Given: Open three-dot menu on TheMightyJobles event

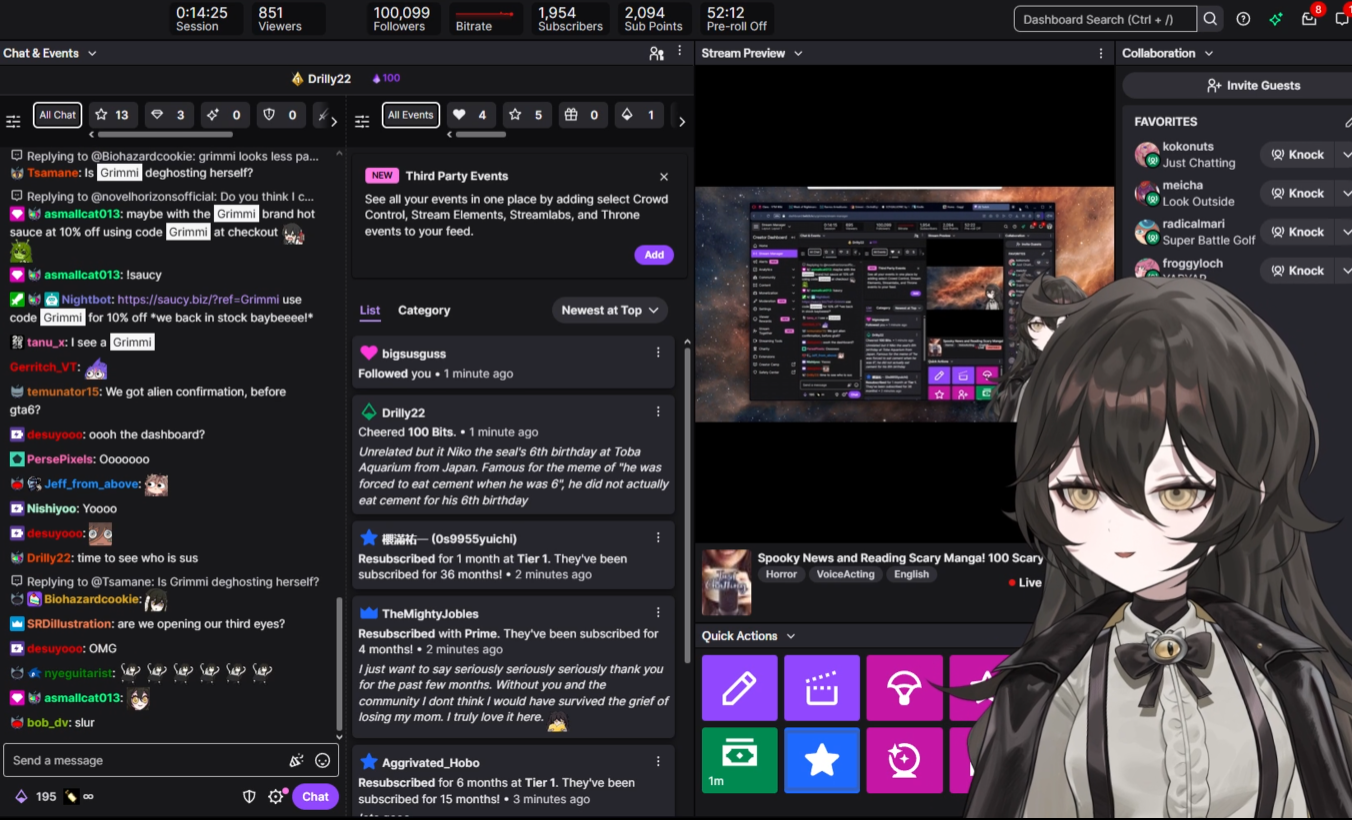Looking at the screenshot, I should coord(658,612).
